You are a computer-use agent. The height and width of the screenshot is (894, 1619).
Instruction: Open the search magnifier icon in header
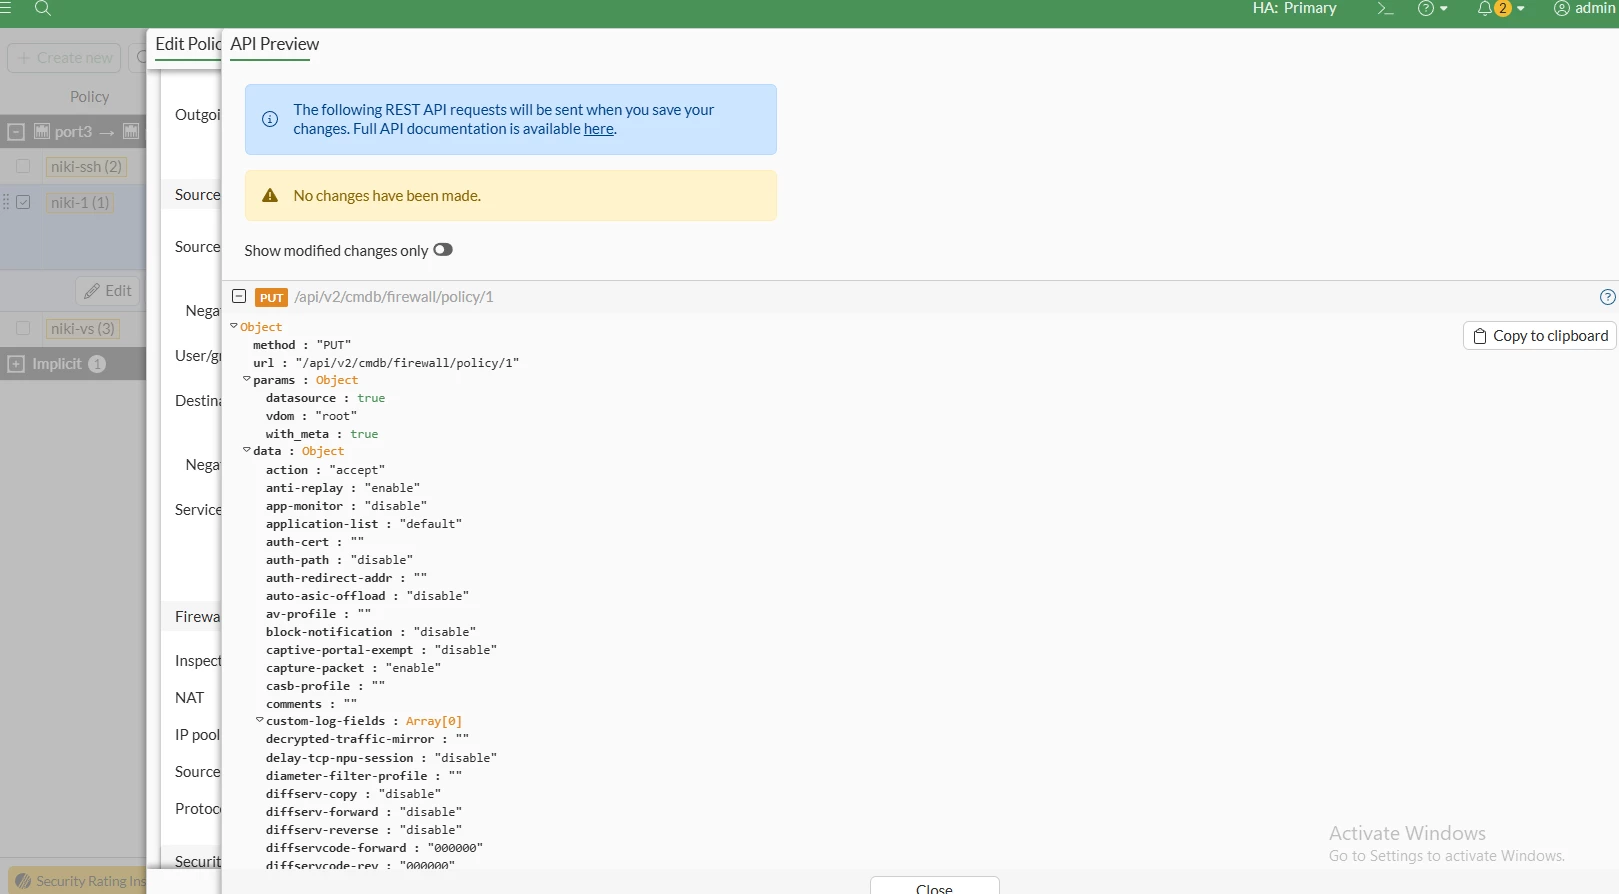click(x=42, y=8)
